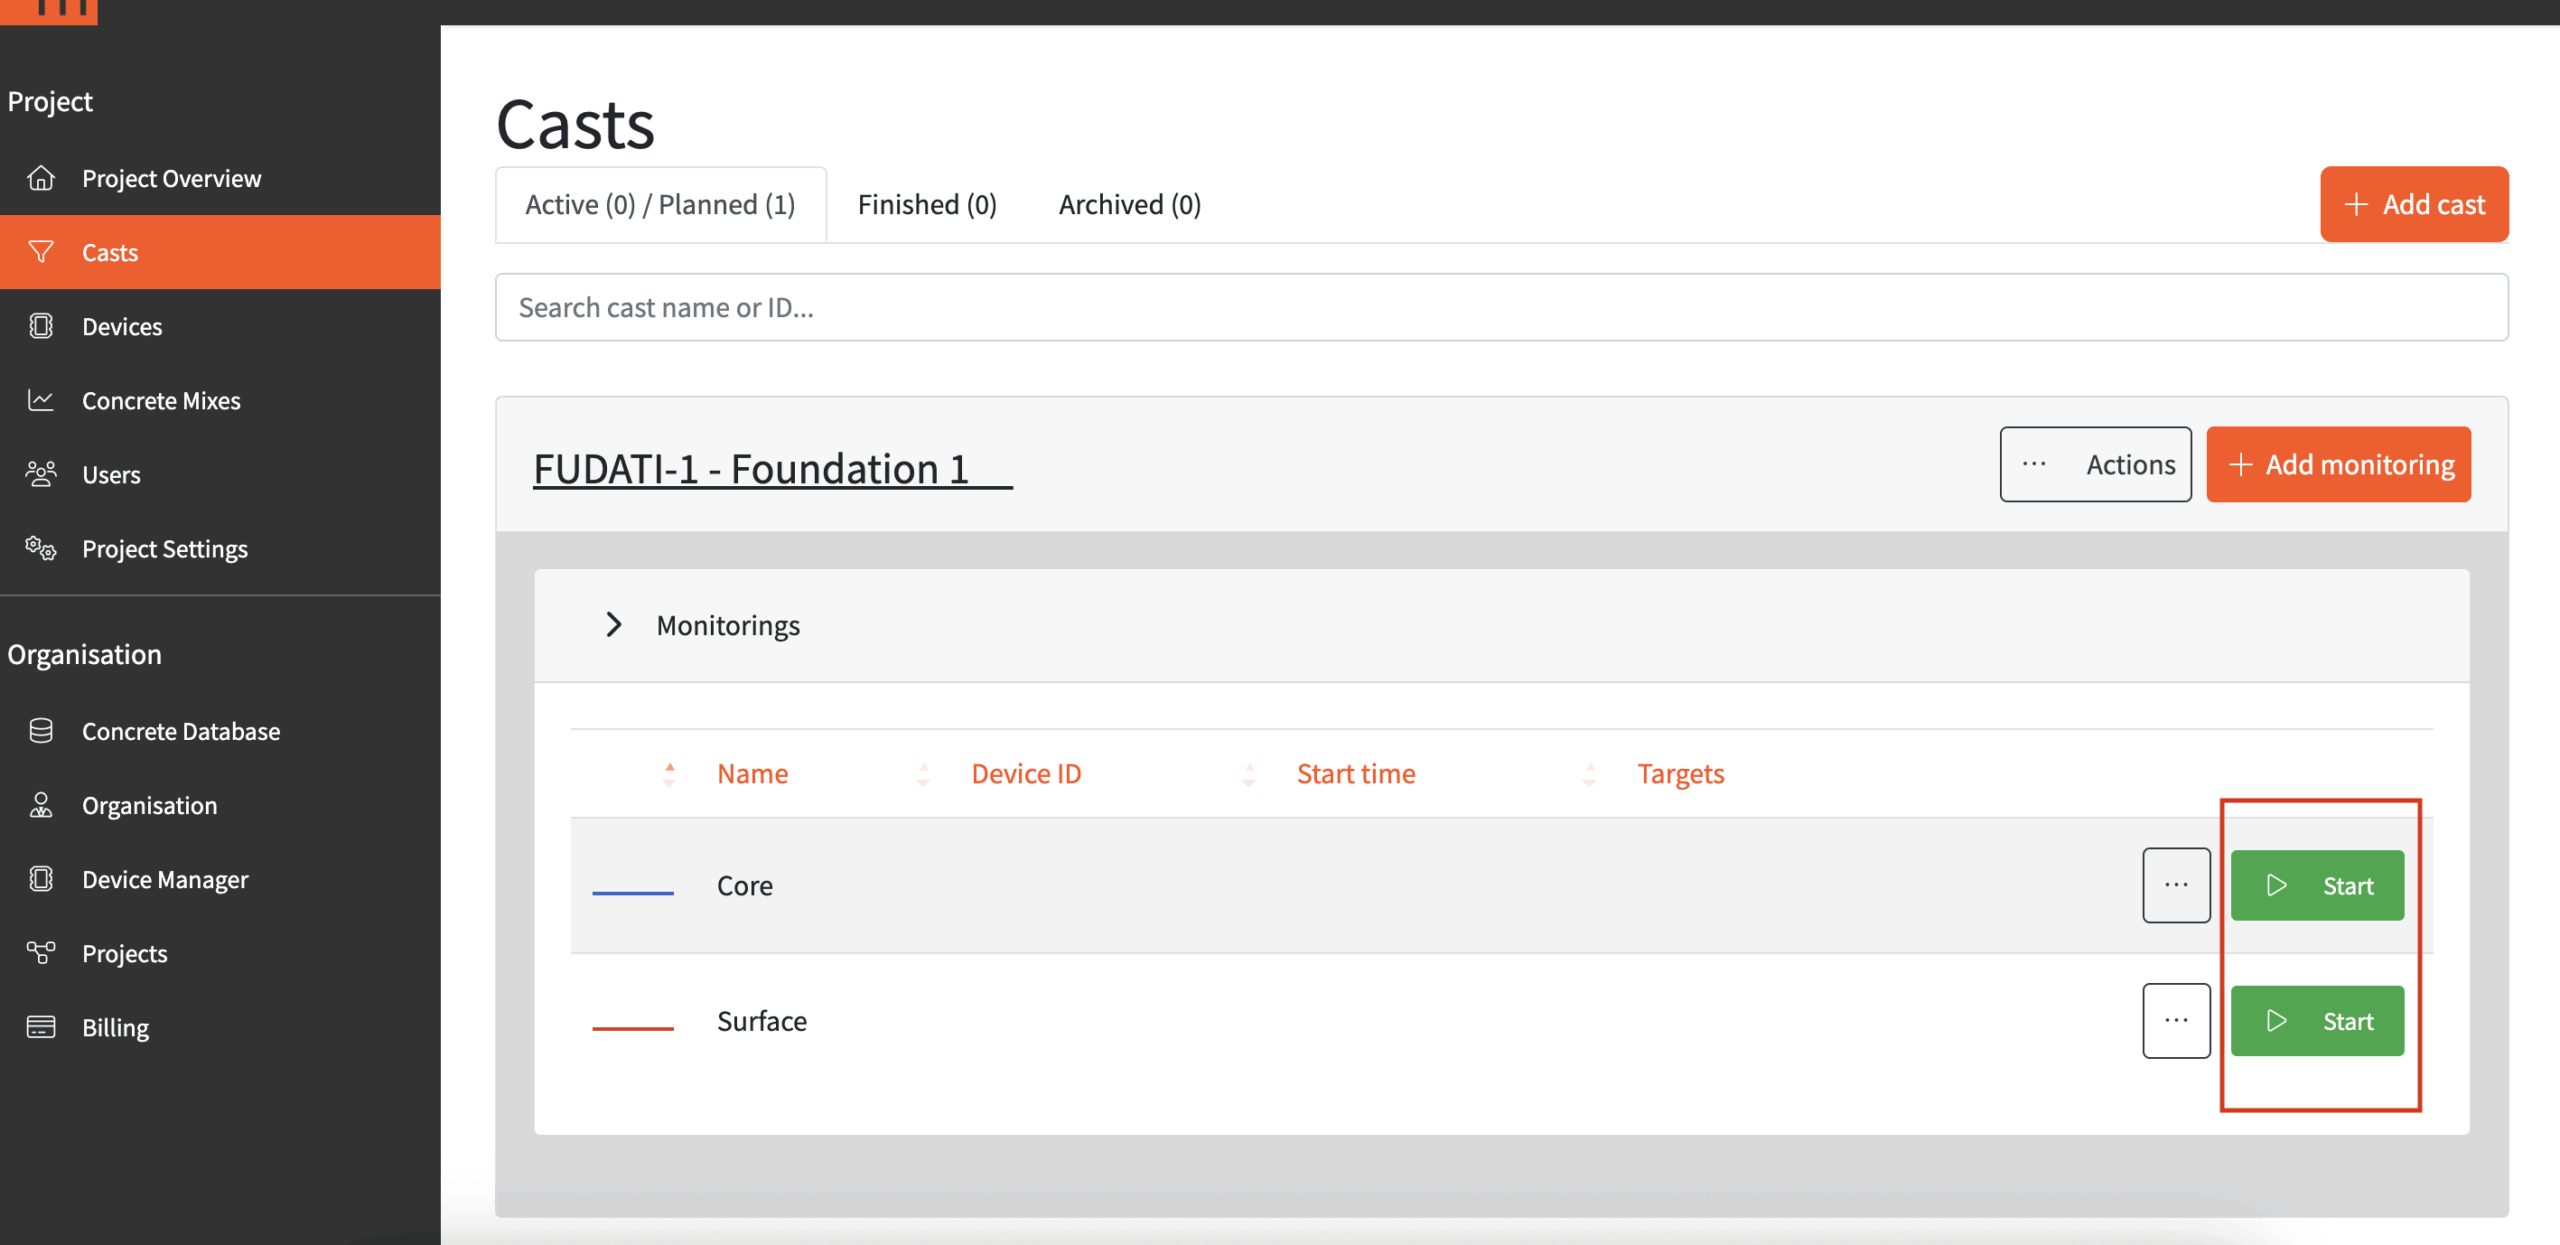Image resolution: width=2560 pixels, height=1245 pixels.
Task: Open the Billing card icon
Action: pos(41,1027)
